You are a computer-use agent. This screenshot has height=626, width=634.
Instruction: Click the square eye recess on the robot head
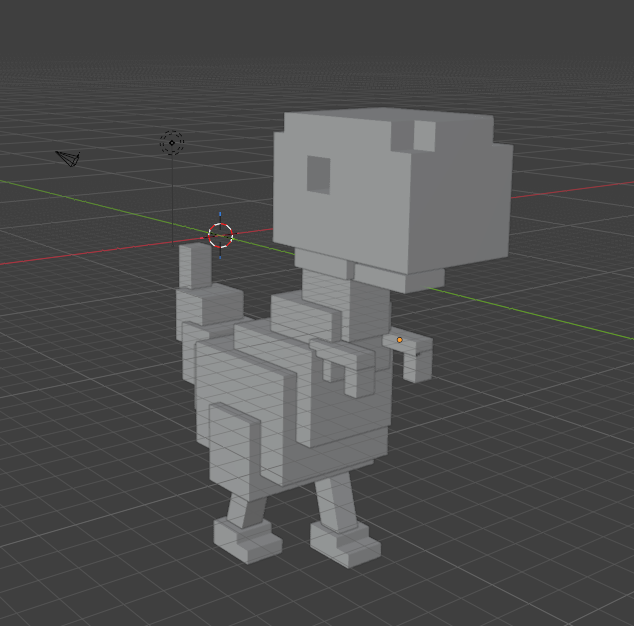click(x=319, y=175)
